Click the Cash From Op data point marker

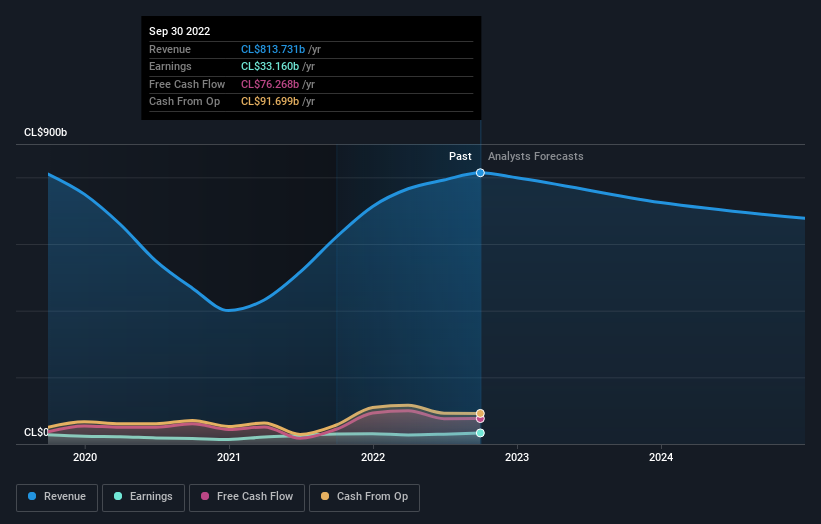pyautogui.click(x=480, y=414)
